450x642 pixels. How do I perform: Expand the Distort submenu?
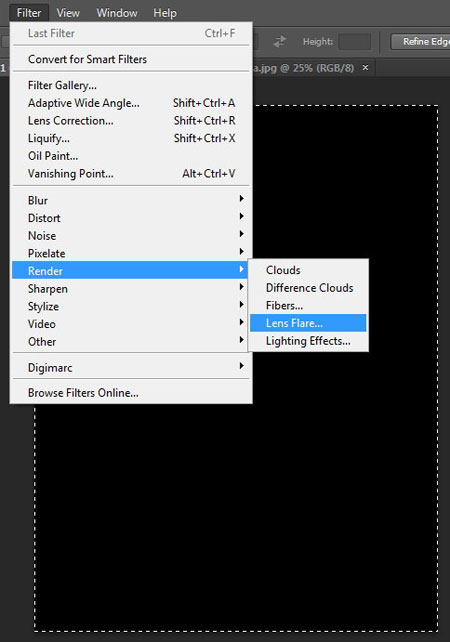point(131,218)
